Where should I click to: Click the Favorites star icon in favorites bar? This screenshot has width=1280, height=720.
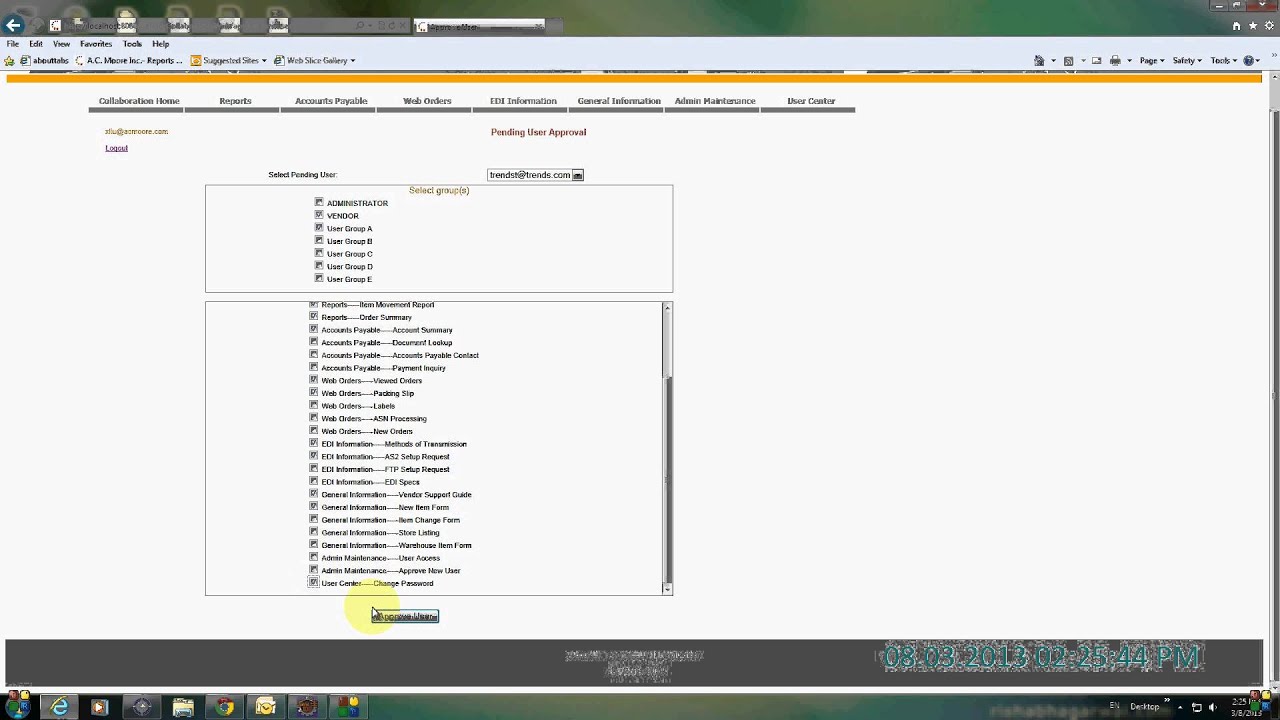10,60
